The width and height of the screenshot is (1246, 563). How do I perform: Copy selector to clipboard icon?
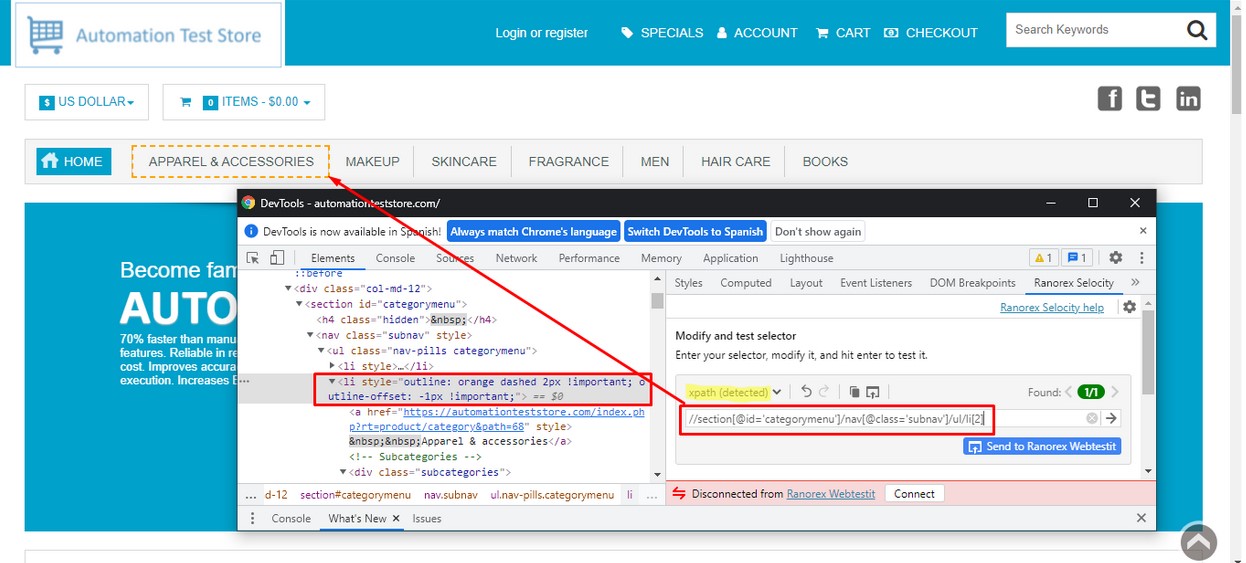pyautogui.click(x=854, y=392)
